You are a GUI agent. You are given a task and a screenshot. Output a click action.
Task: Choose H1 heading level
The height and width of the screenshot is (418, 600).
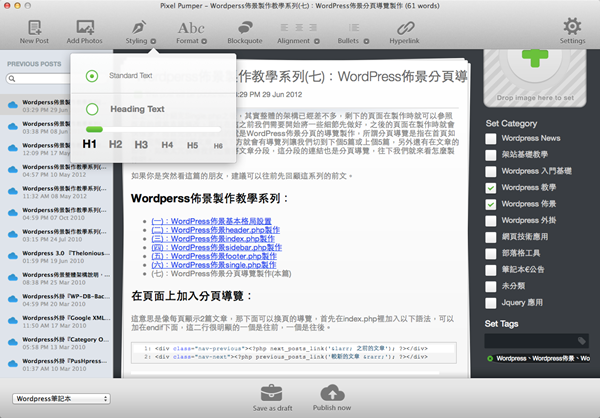tap(90, 144)
